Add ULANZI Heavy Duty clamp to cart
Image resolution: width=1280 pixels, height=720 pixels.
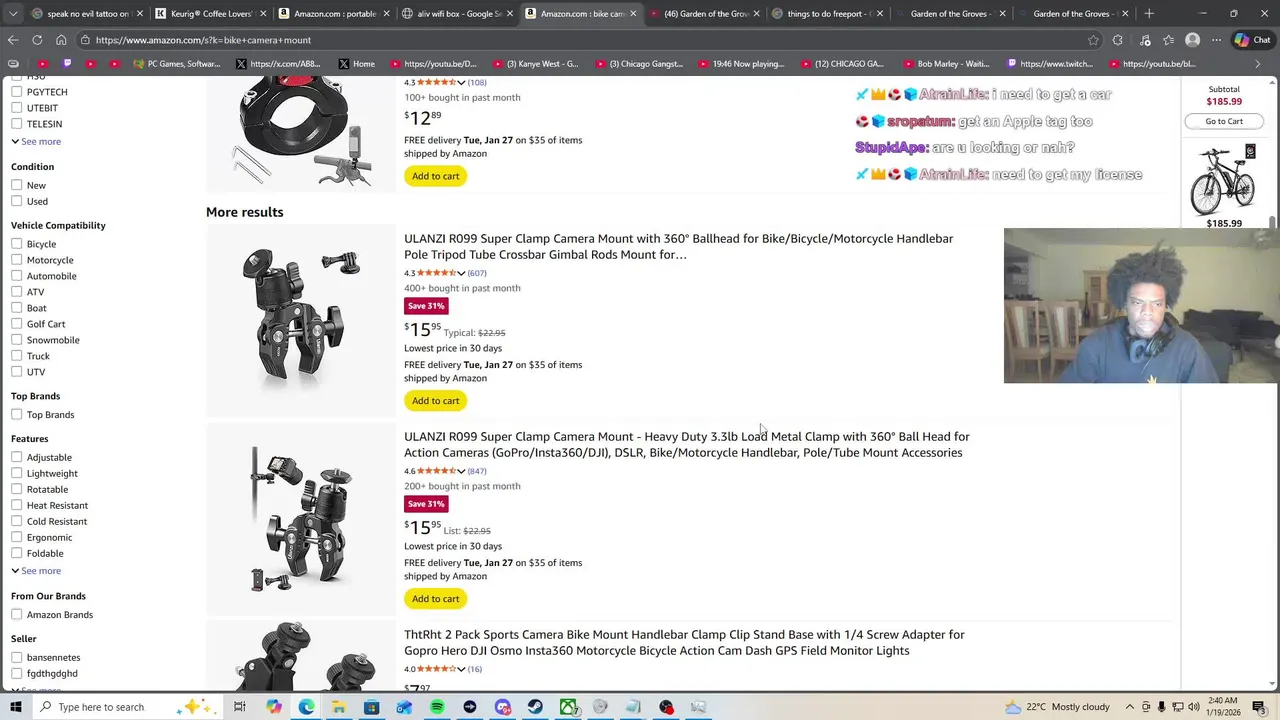coord(435,599)
